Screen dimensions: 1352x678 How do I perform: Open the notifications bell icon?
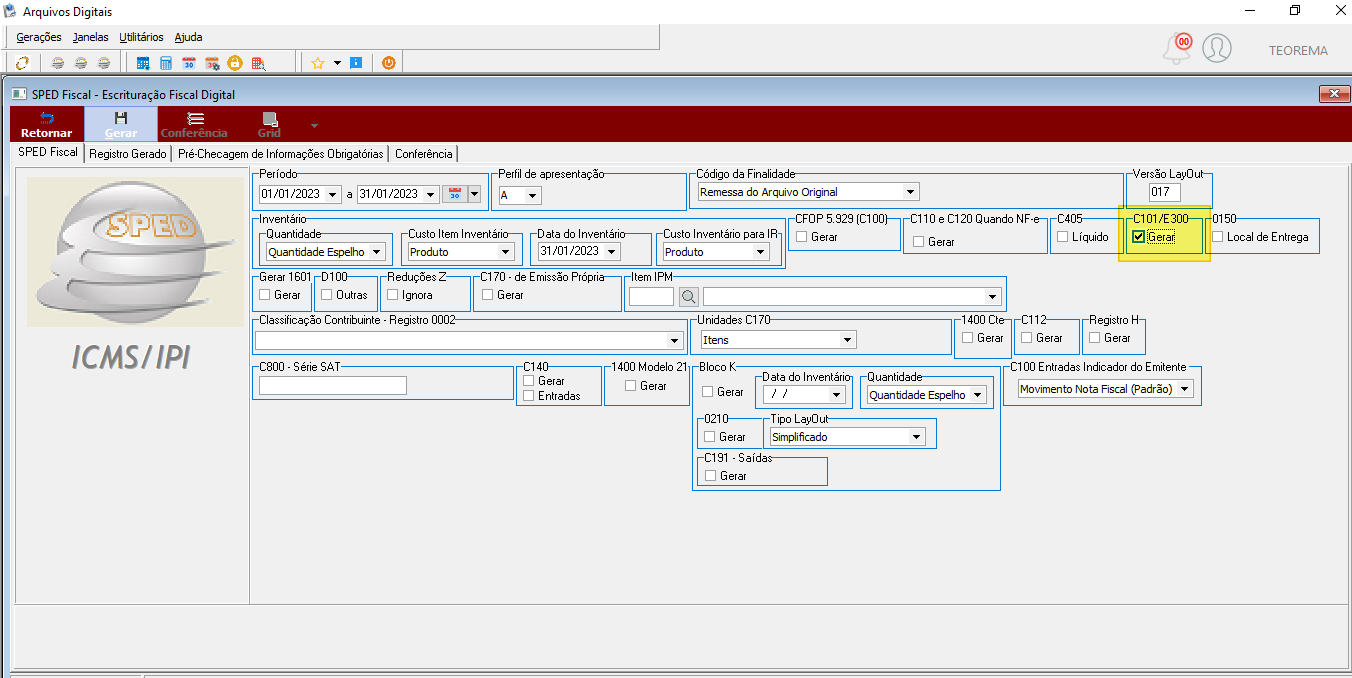(x=1177, y=48)
